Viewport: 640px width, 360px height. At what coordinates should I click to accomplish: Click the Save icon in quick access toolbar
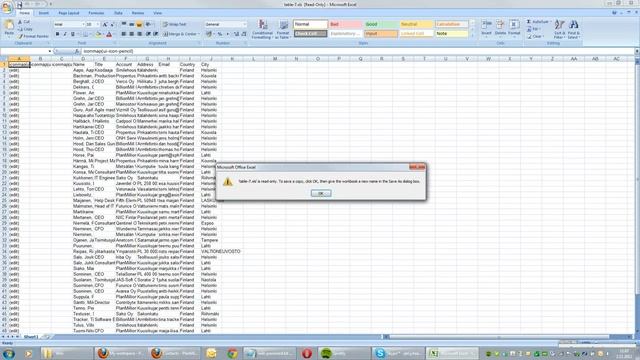(x=19, y=5)
